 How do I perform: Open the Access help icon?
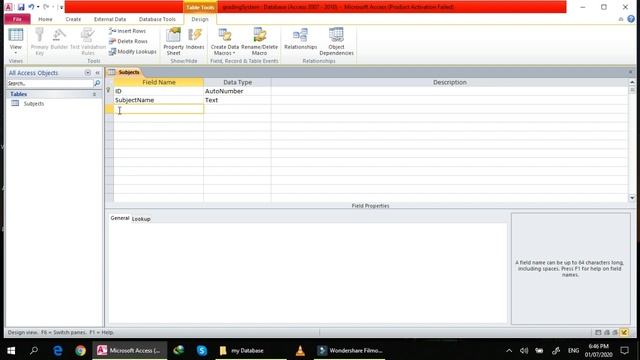coord(631,19)
